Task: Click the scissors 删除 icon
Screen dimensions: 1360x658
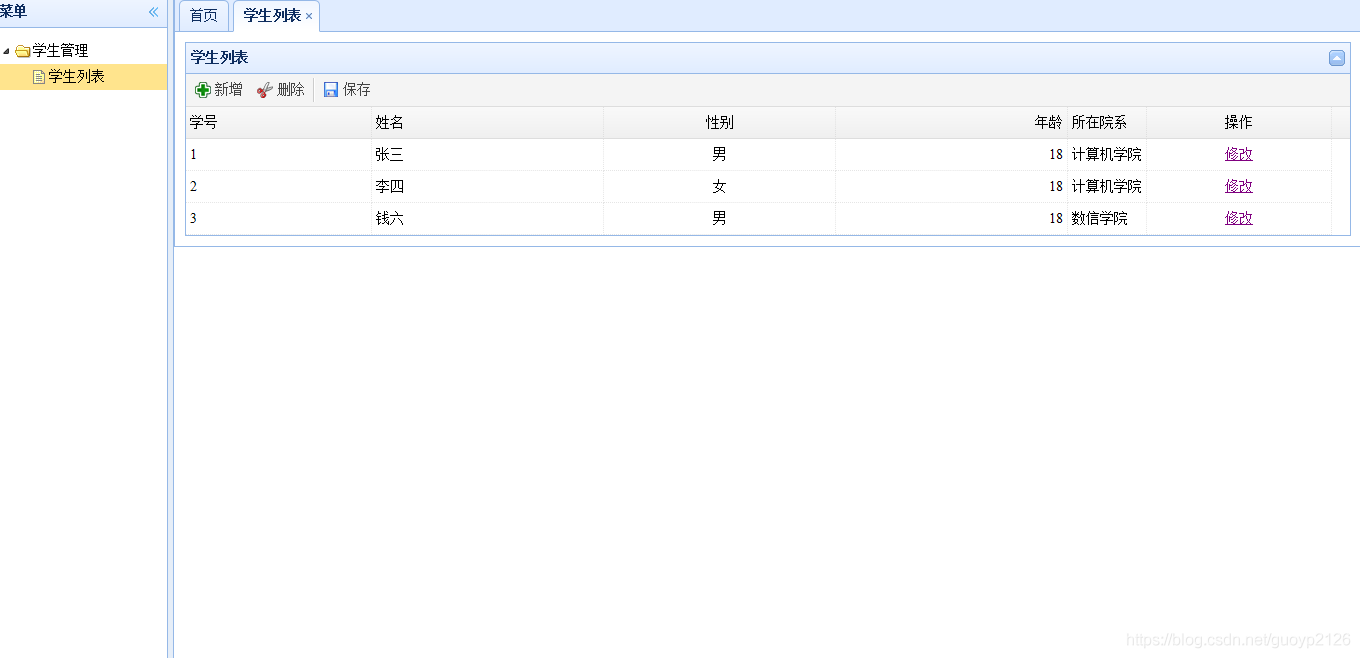Action: point(265,90)
